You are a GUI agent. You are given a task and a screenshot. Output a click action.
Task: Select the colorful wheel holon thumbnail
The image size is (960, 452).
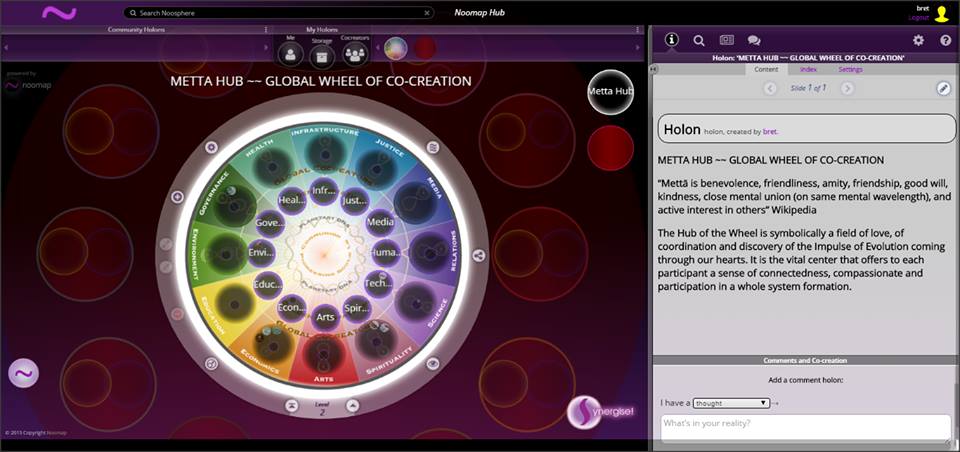[x=396, y=48]
